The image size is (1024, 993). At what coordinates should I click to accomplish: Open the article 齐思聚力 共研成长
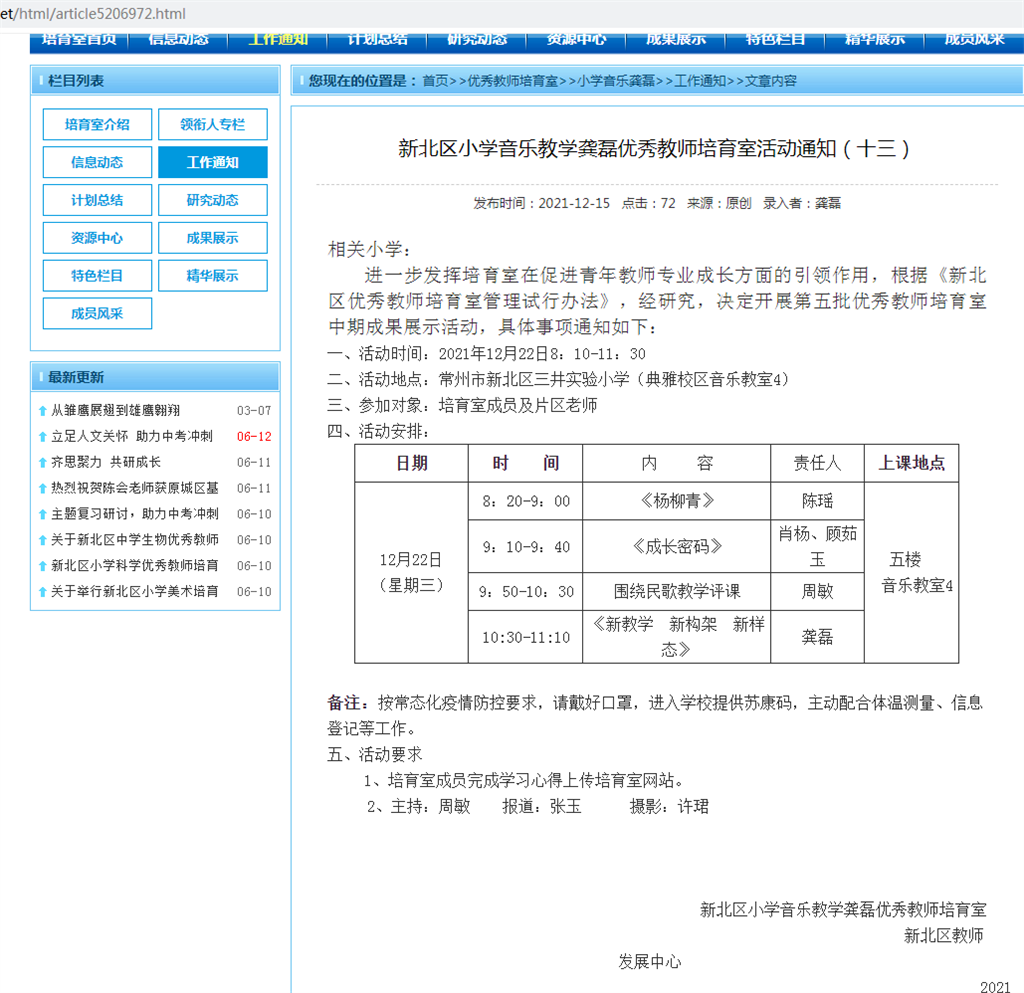[106, 462]
